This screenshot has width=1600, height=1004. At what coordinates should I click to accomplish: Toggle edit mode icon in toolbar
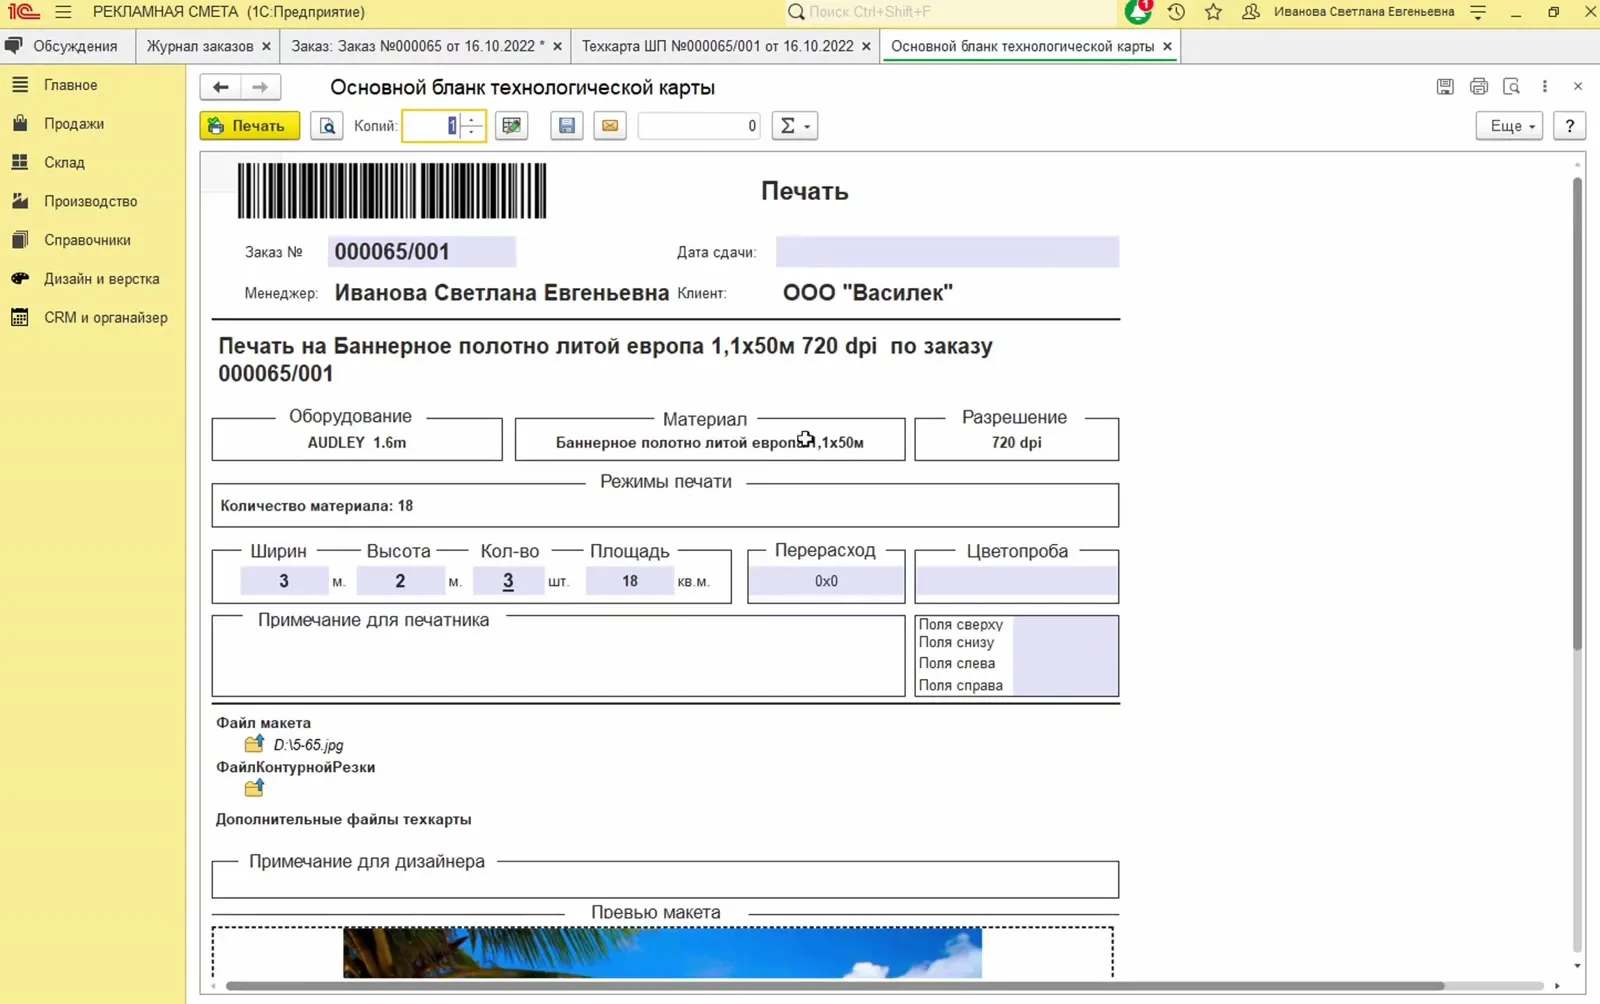pyautogui.click(x=511, y=126)
